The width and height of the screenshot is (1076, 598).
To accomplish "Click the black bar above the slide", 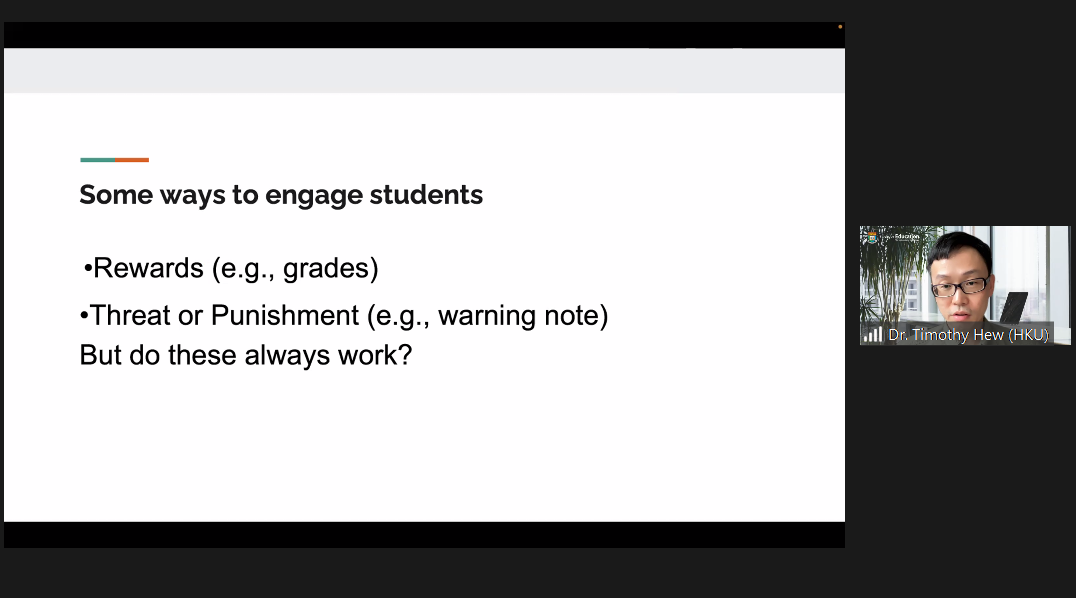I will tap(424, 35).
